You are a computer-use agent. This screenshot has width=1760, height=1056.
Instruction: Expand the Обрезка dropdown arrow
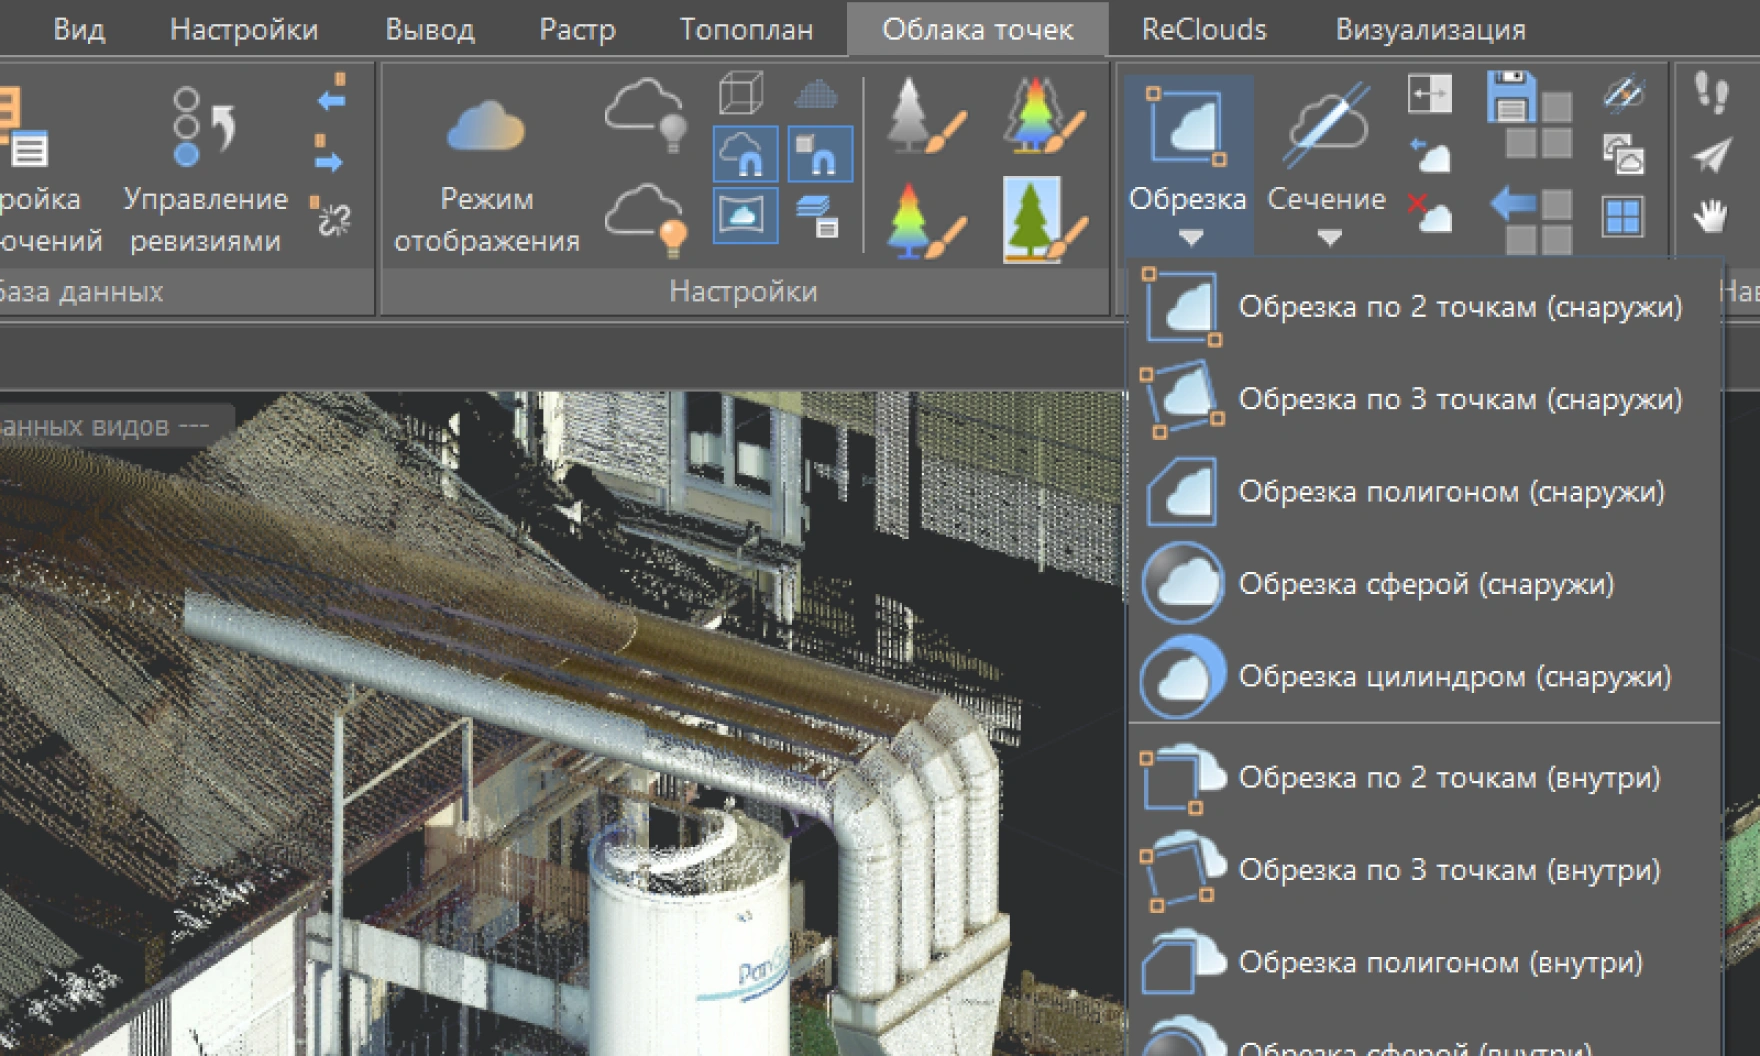pos(1189,238)
